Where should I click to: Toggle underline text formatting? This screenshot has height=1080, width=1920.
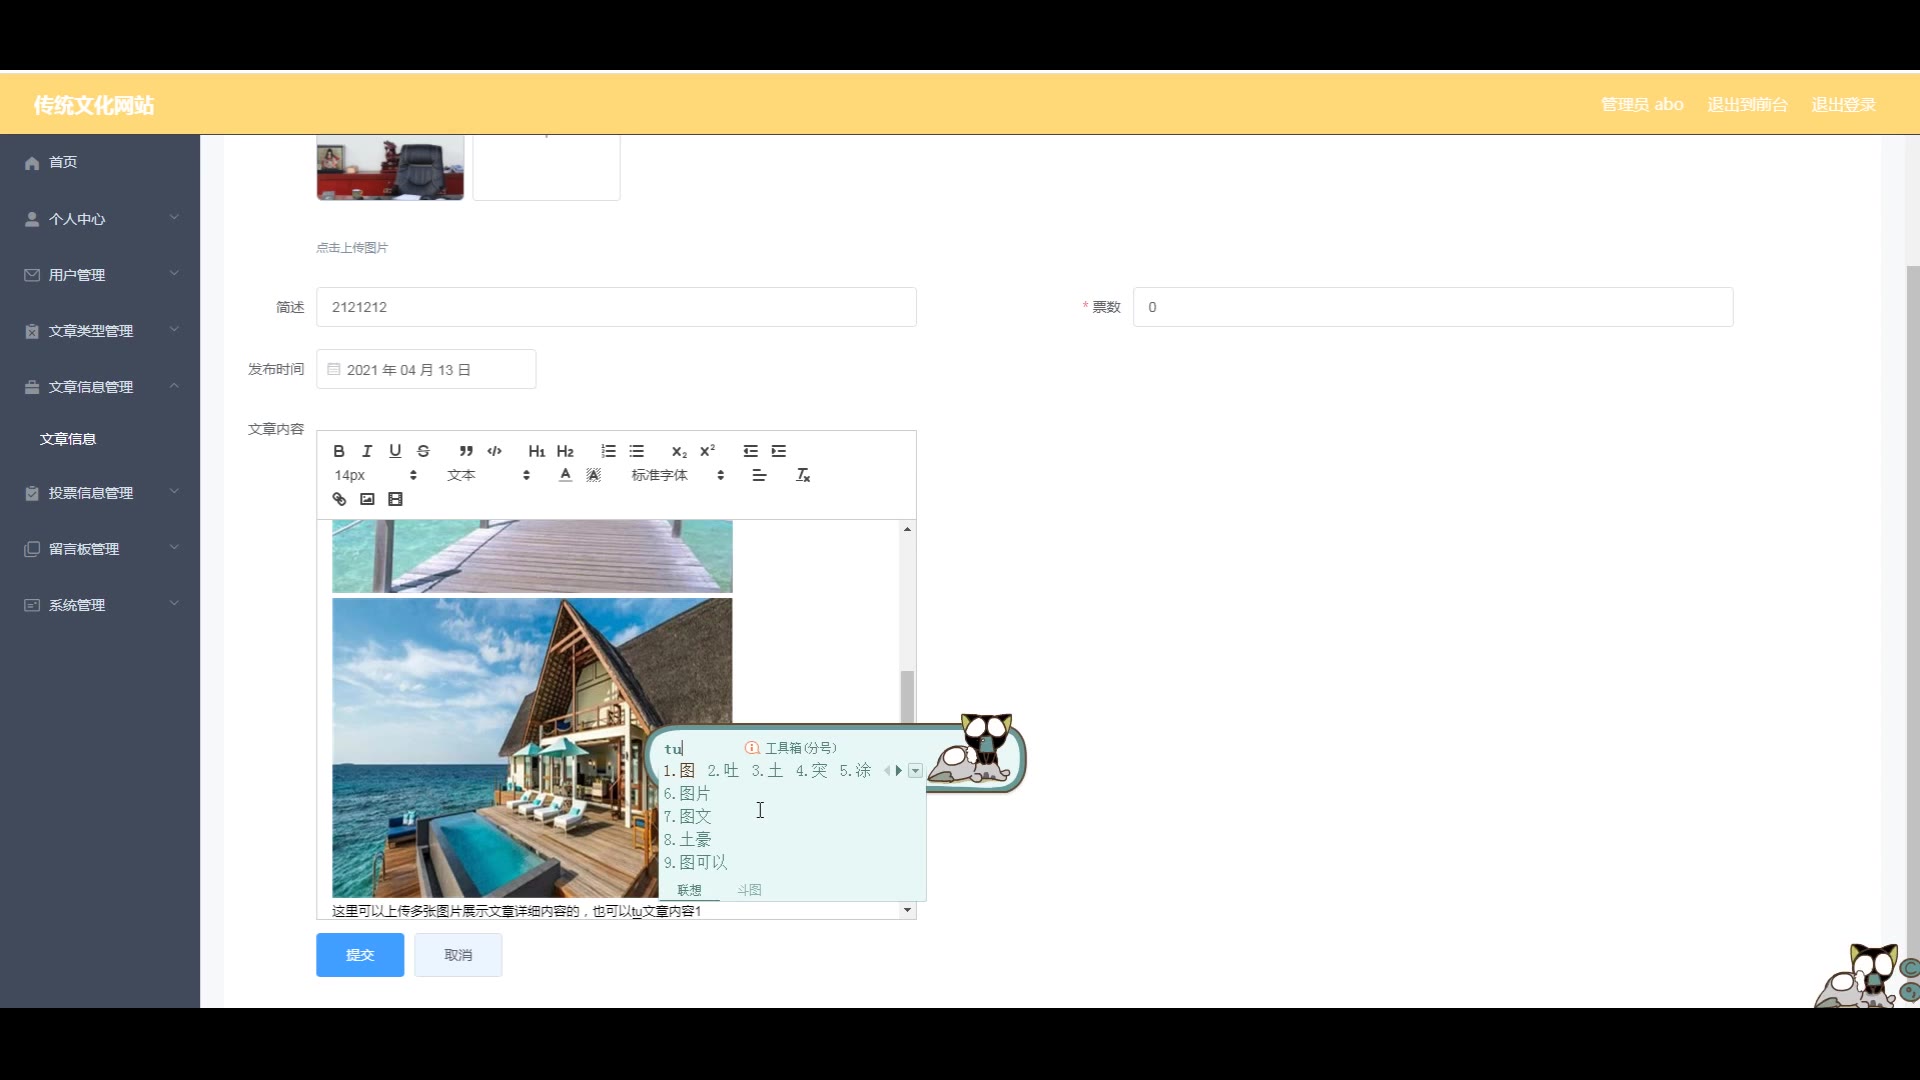pos(395,451)
